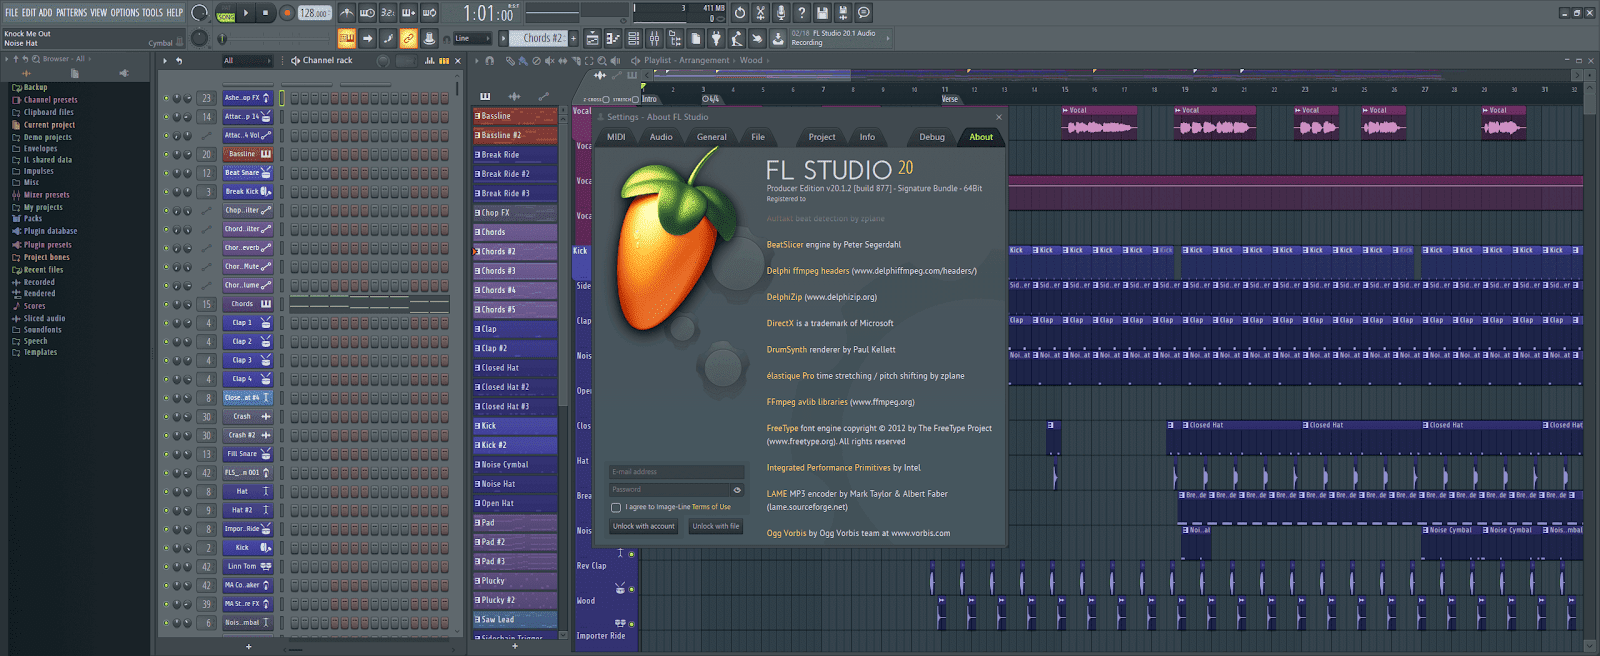Select 'Break Ride #2' in pattern picker
The image size is (1600, 656).
click(x=515, y=174)
